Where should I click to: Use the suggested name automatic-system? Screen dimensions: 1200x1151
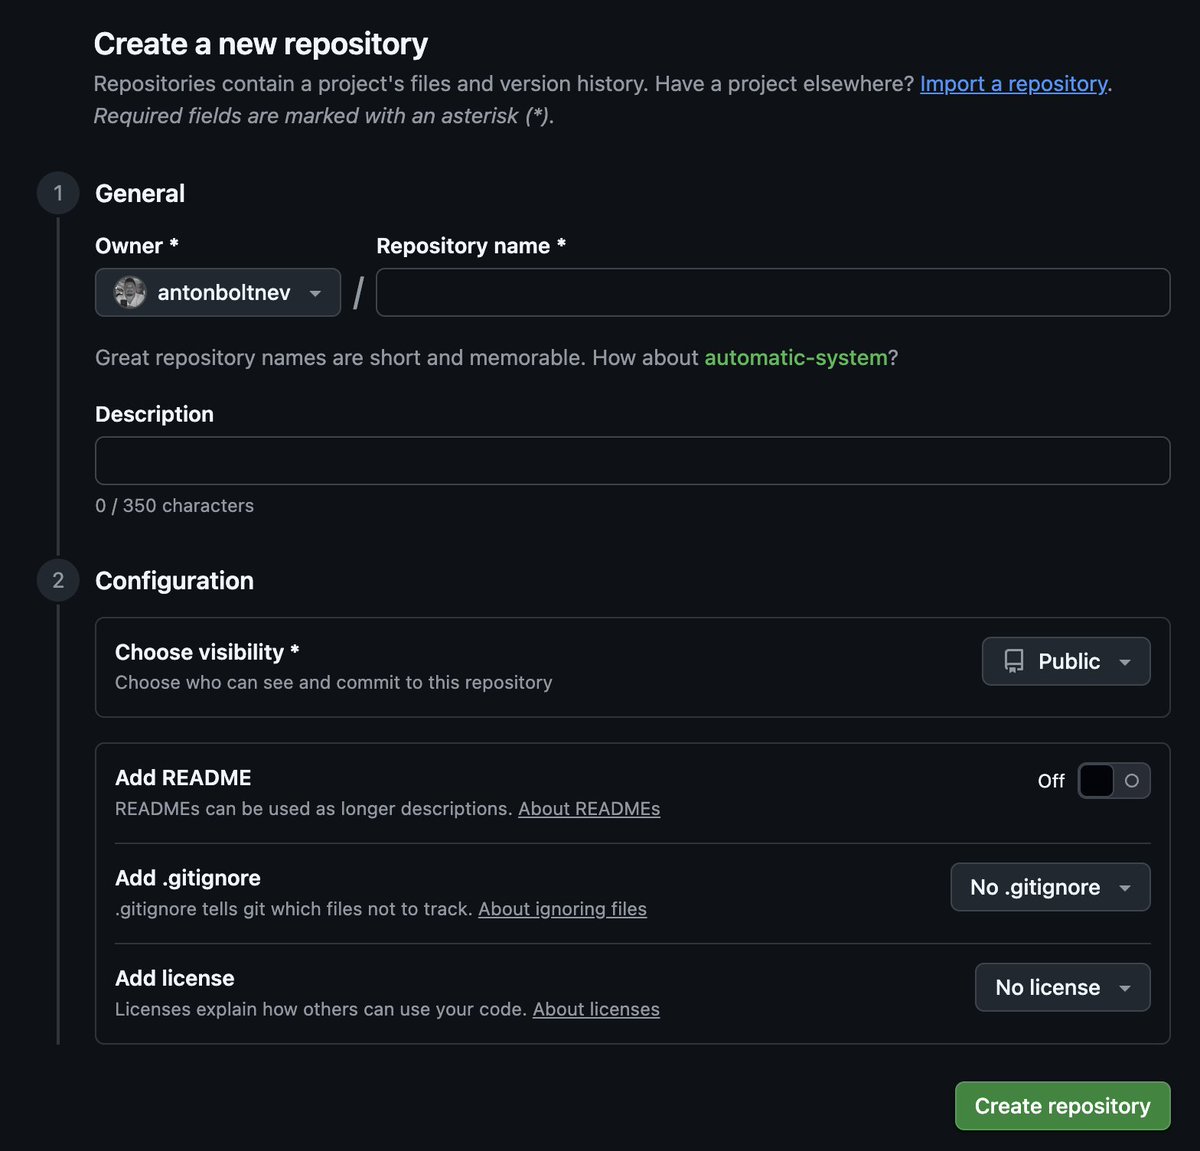pyautogui.click(x=796, y=358)
